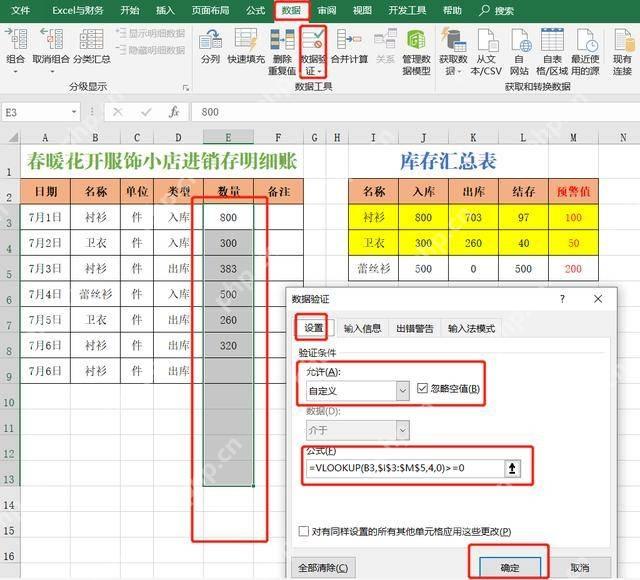Open 获取数据 Get Data

453,51
